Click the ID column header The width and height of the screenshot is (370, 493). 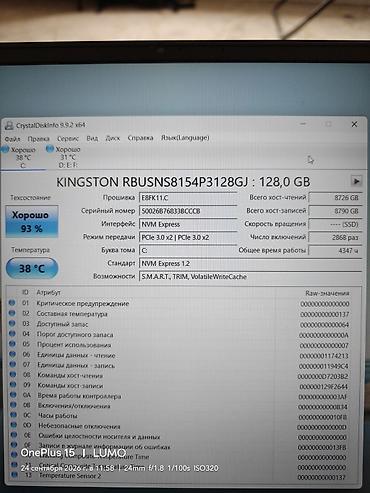(25, 292)
